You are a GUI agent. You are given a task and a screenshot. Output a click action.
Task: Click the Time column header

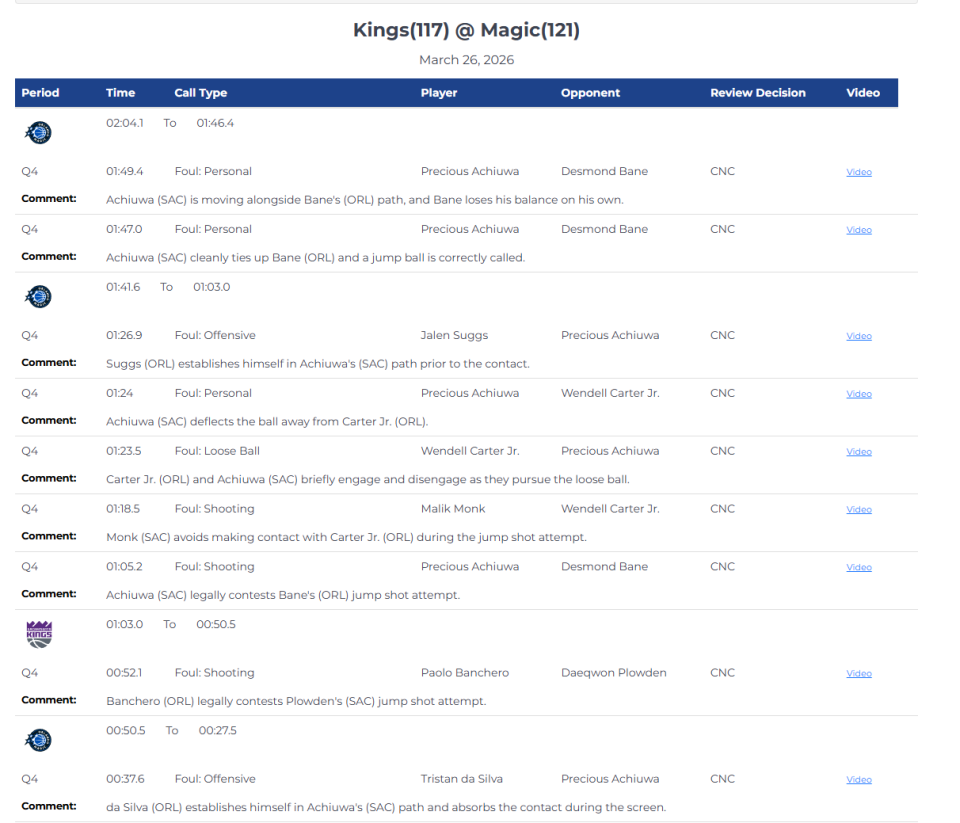coord(120,93)
